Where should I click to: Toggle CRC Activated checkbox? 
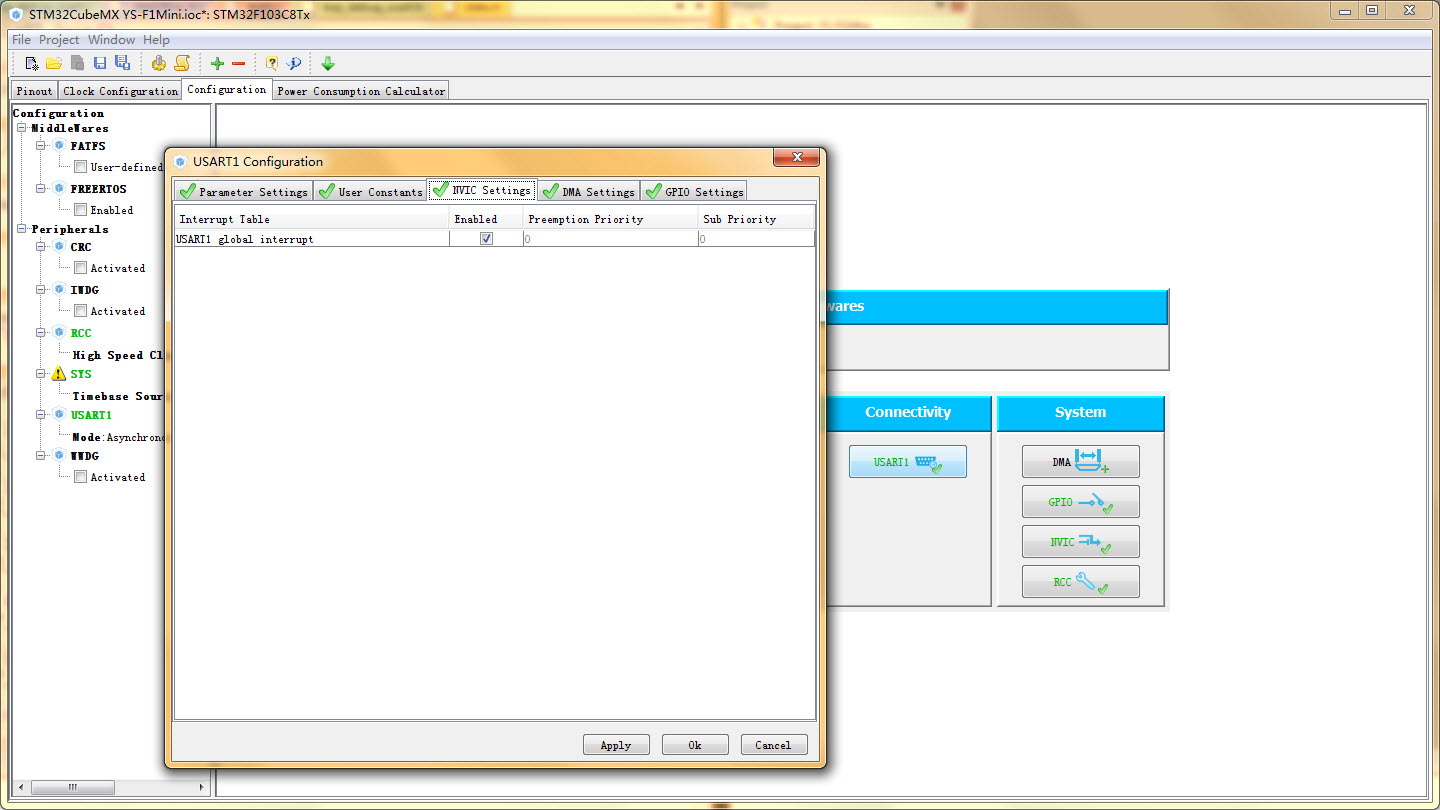[x=80, y=268]
